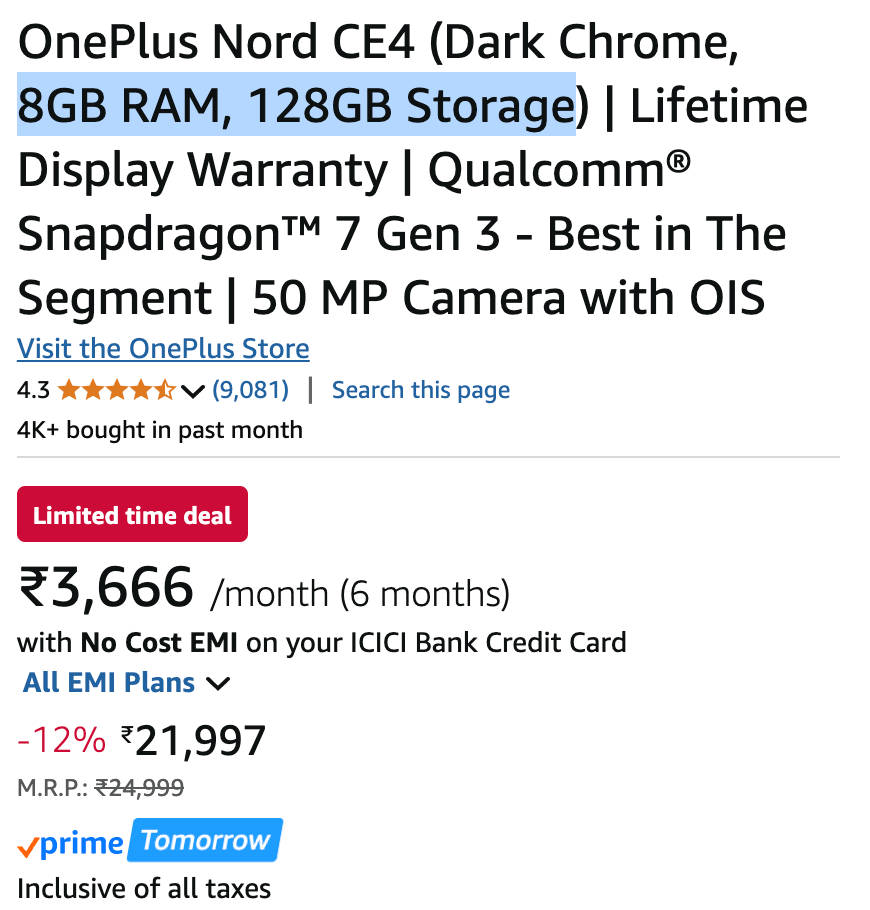The image size is (870, 910).
Task: Click the 4.3 rating number
Action: 33,390
